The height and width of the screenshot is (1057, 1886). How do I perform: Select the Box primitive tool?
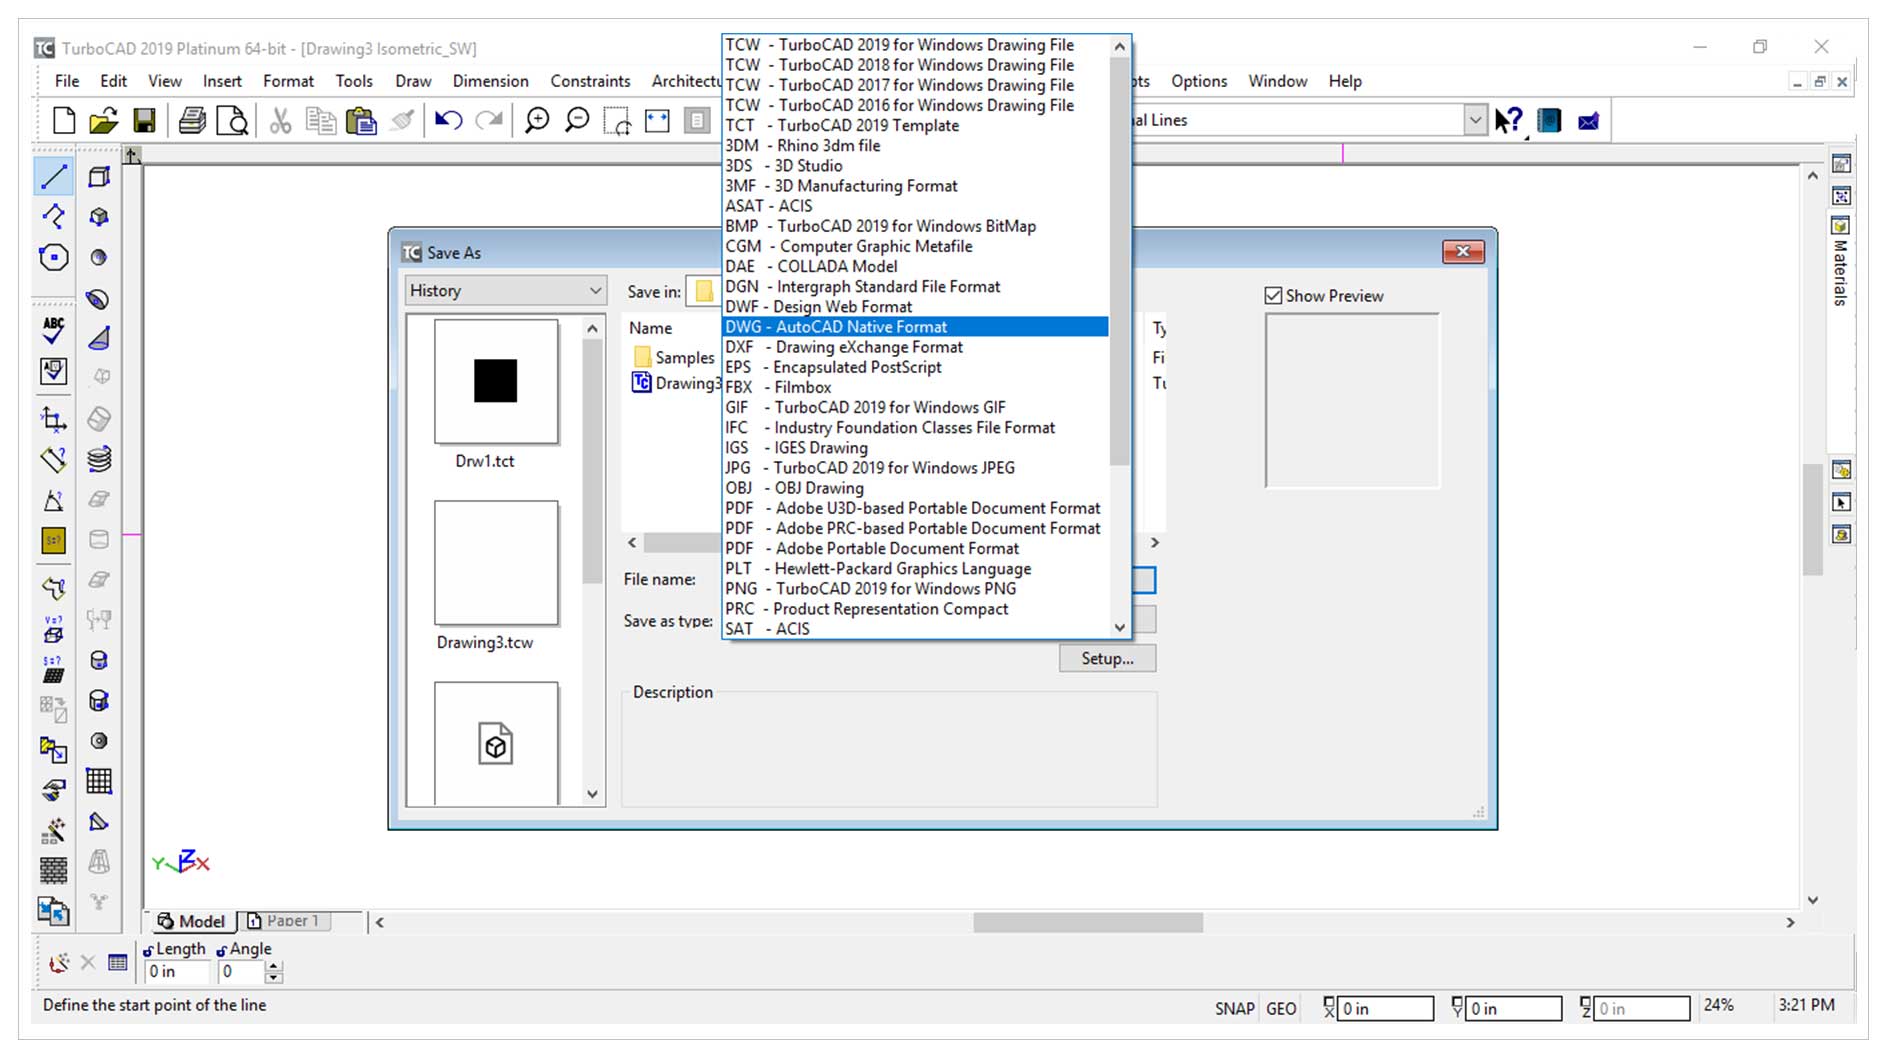coord(98,175)
